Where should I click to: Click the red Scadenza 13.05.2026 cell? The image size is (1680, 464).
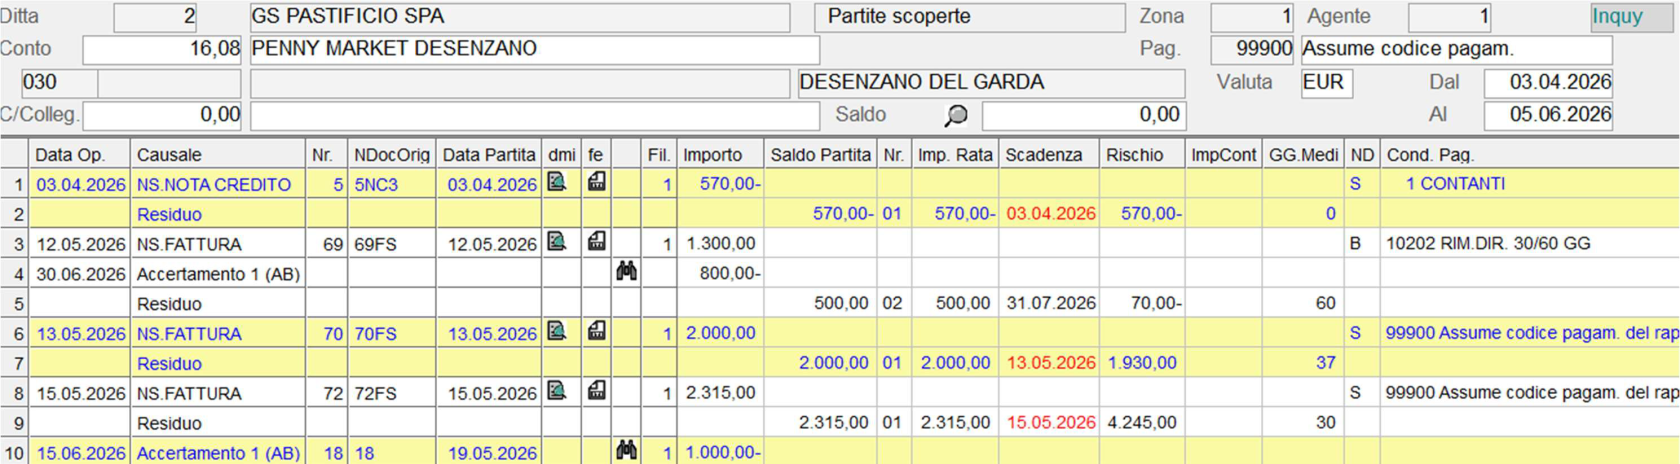[1051, 363]
